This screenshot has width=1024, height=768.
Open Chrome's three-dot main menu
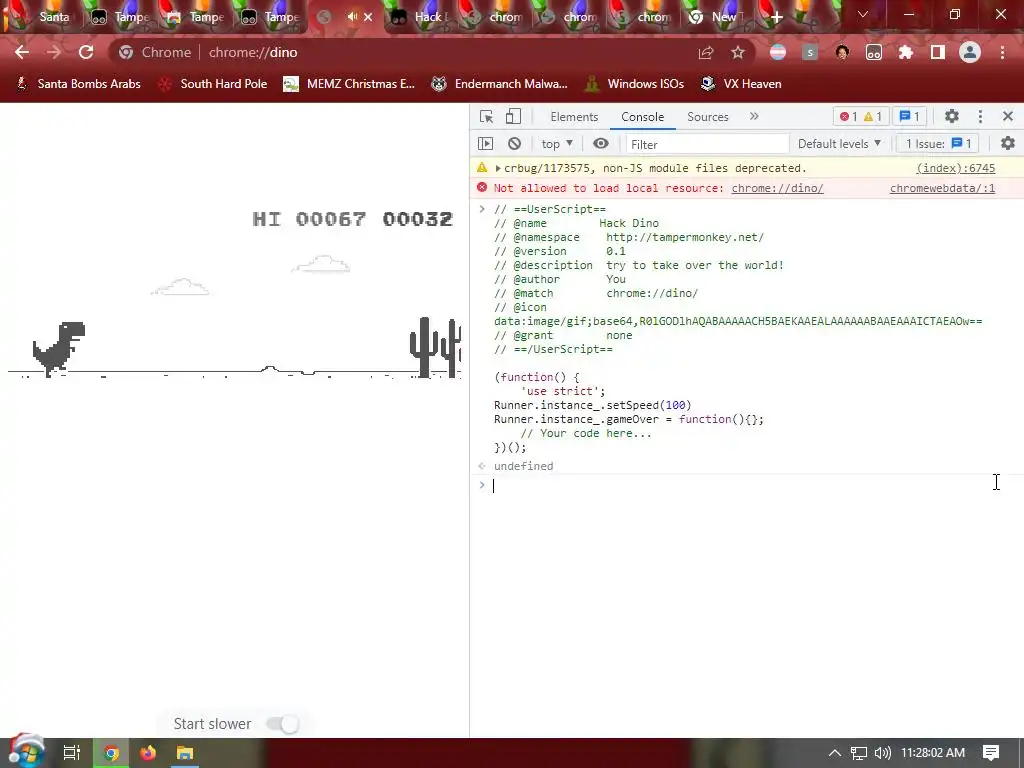point(1002,52)
